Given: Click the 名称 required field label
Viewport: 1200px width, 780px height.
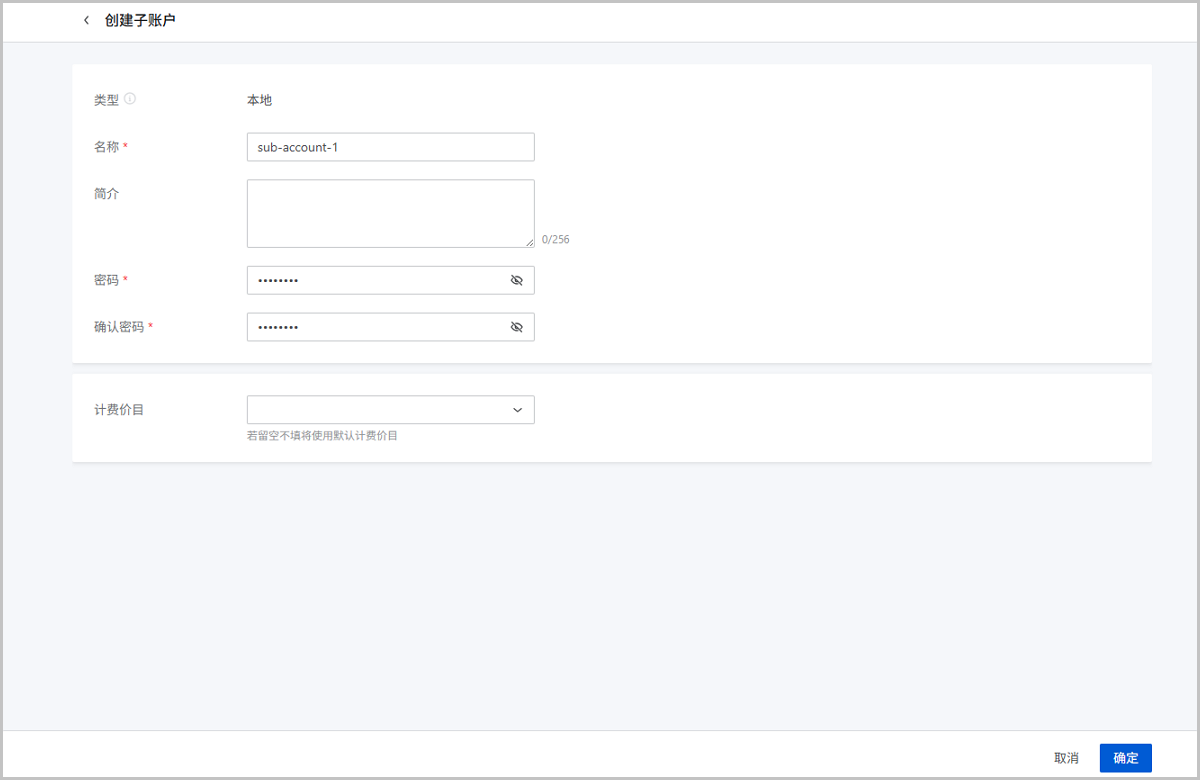Looking at the screenshot, I should pos(107,147).
